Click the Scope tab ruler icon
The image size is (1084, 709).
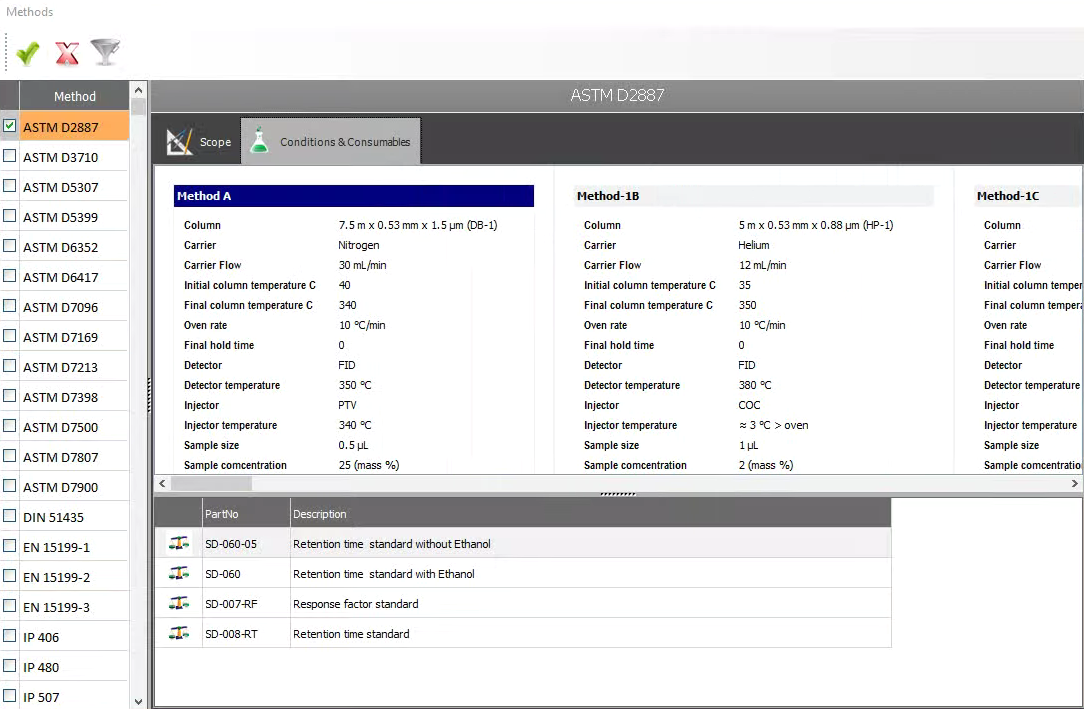[179, 142]
